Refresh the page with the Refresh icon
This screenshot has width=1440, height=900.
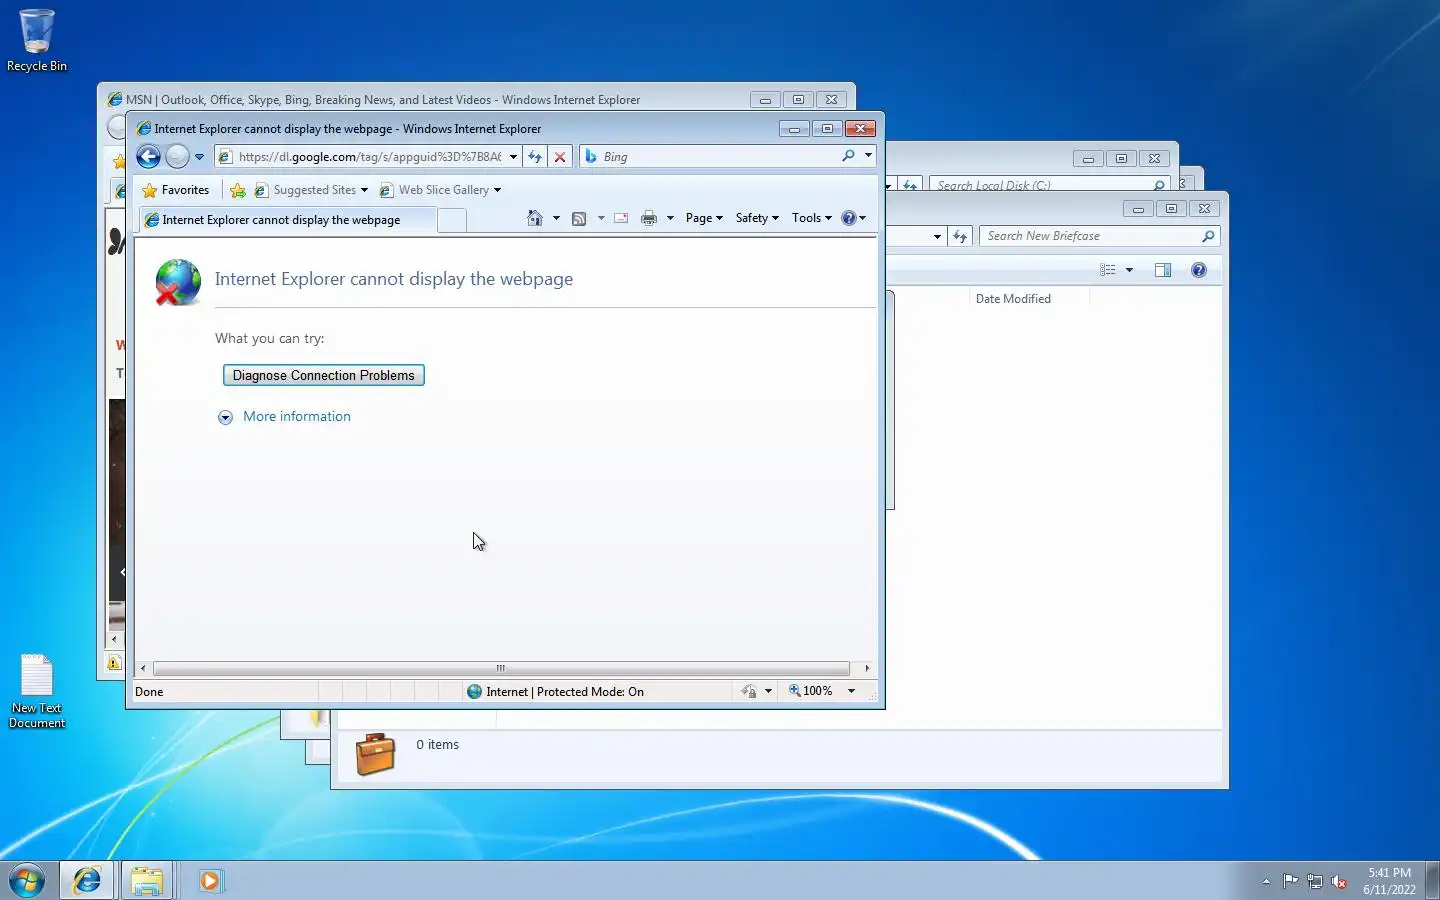click(x=535, y=157)
